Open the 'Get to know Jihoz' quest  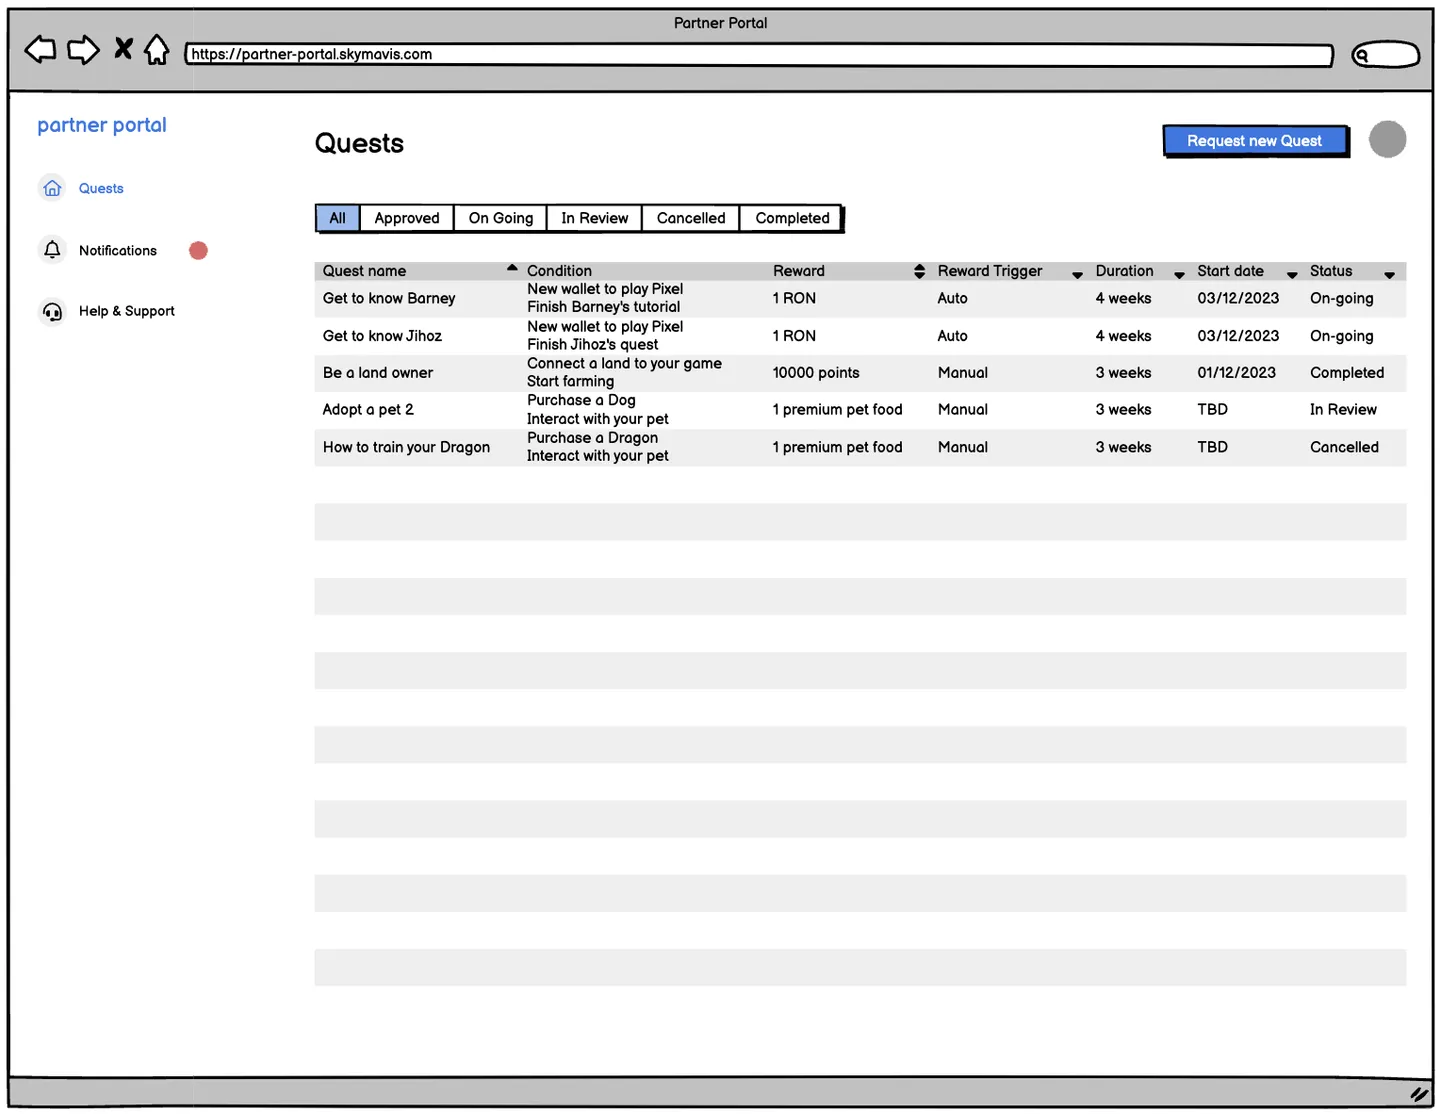point(382,336)
